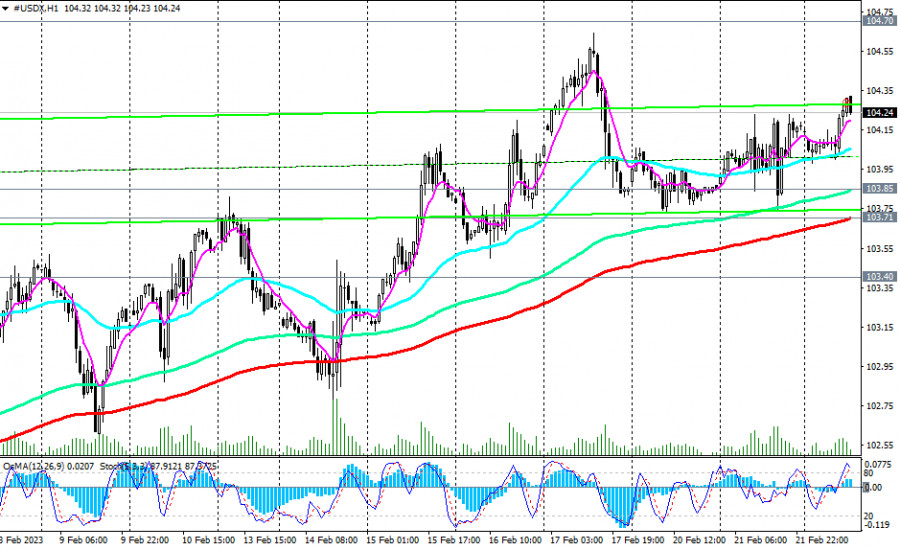
Task: Click the 104.35 price scale value
Action: point(880,91)
